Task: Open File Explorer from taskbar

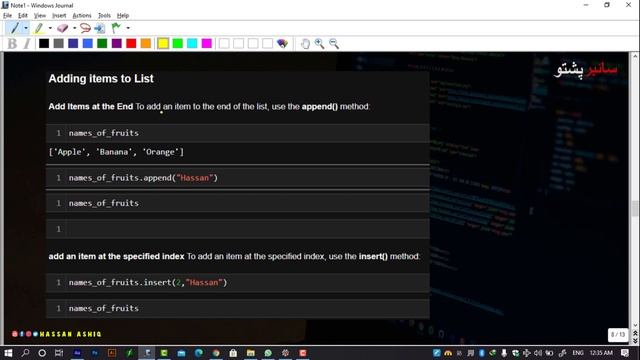Action: click(251, 353)
